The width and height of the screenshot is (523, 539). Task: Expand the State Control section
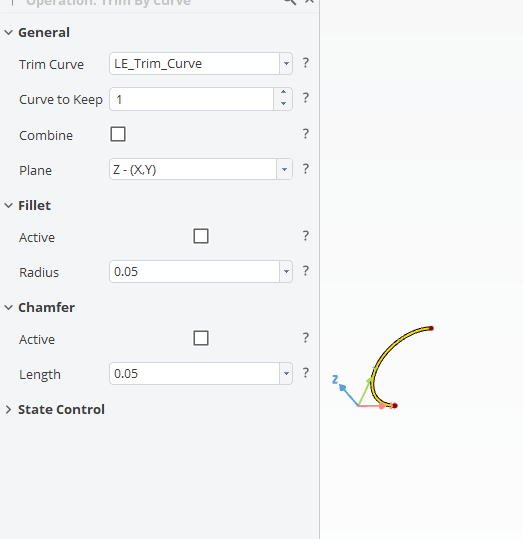tap(8, 409)
